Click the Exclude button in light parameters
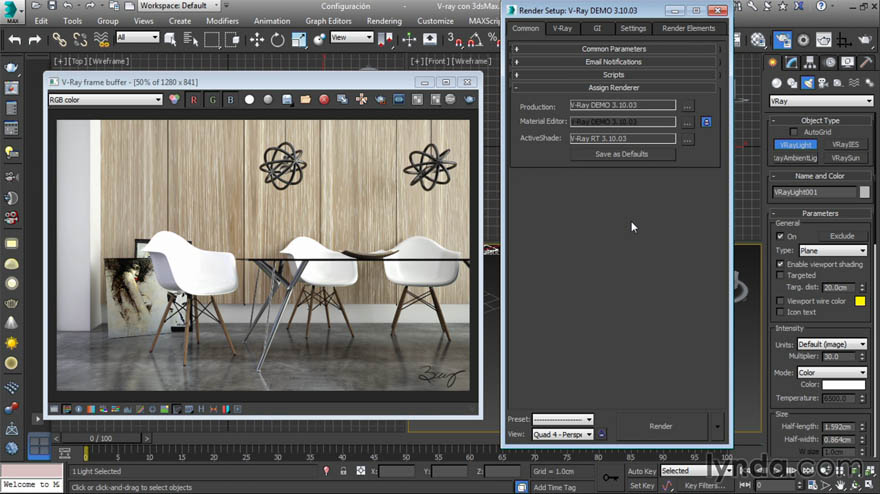This screenshot has width=880, height=494. (x=842, y=236)
